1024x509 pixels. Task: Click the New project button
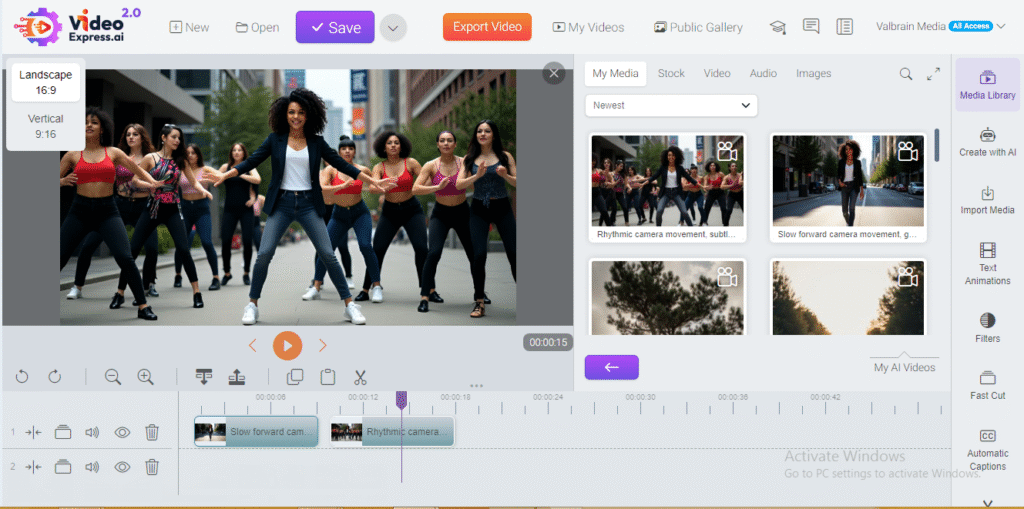(x=189, y=27)
